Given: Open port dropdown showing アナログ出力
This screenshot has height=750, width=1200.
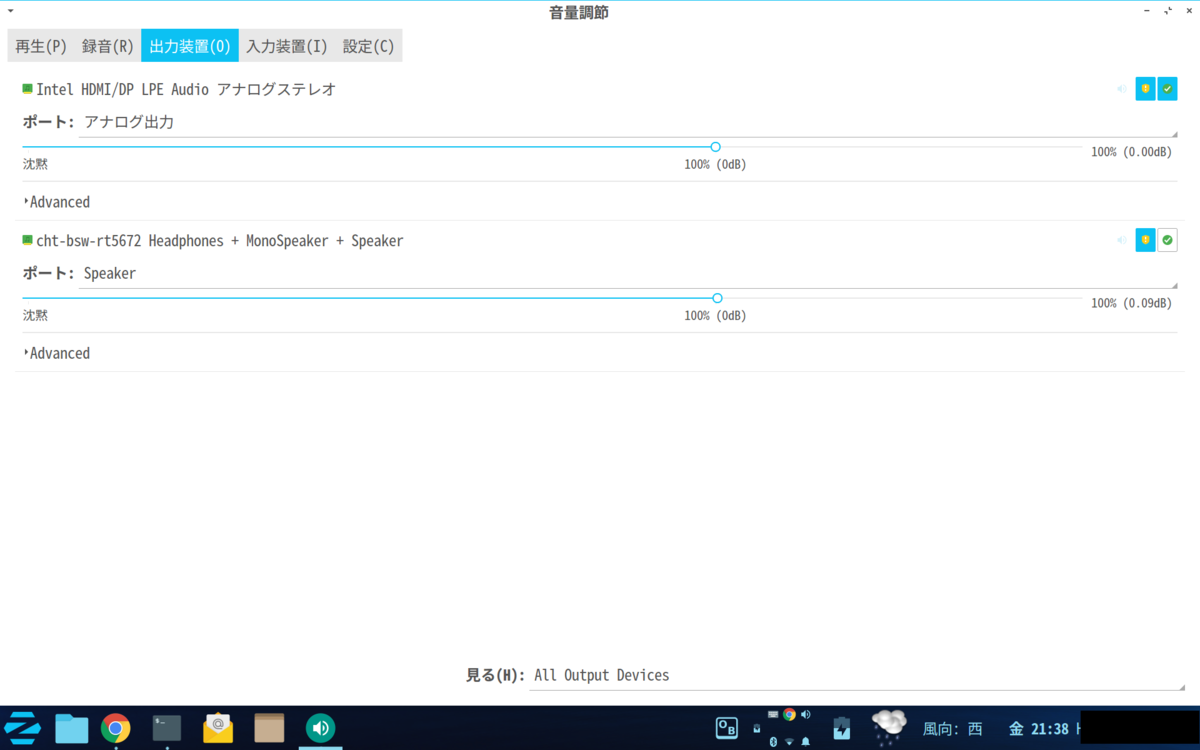Looking at the screenshot, I should pos(628,122).
